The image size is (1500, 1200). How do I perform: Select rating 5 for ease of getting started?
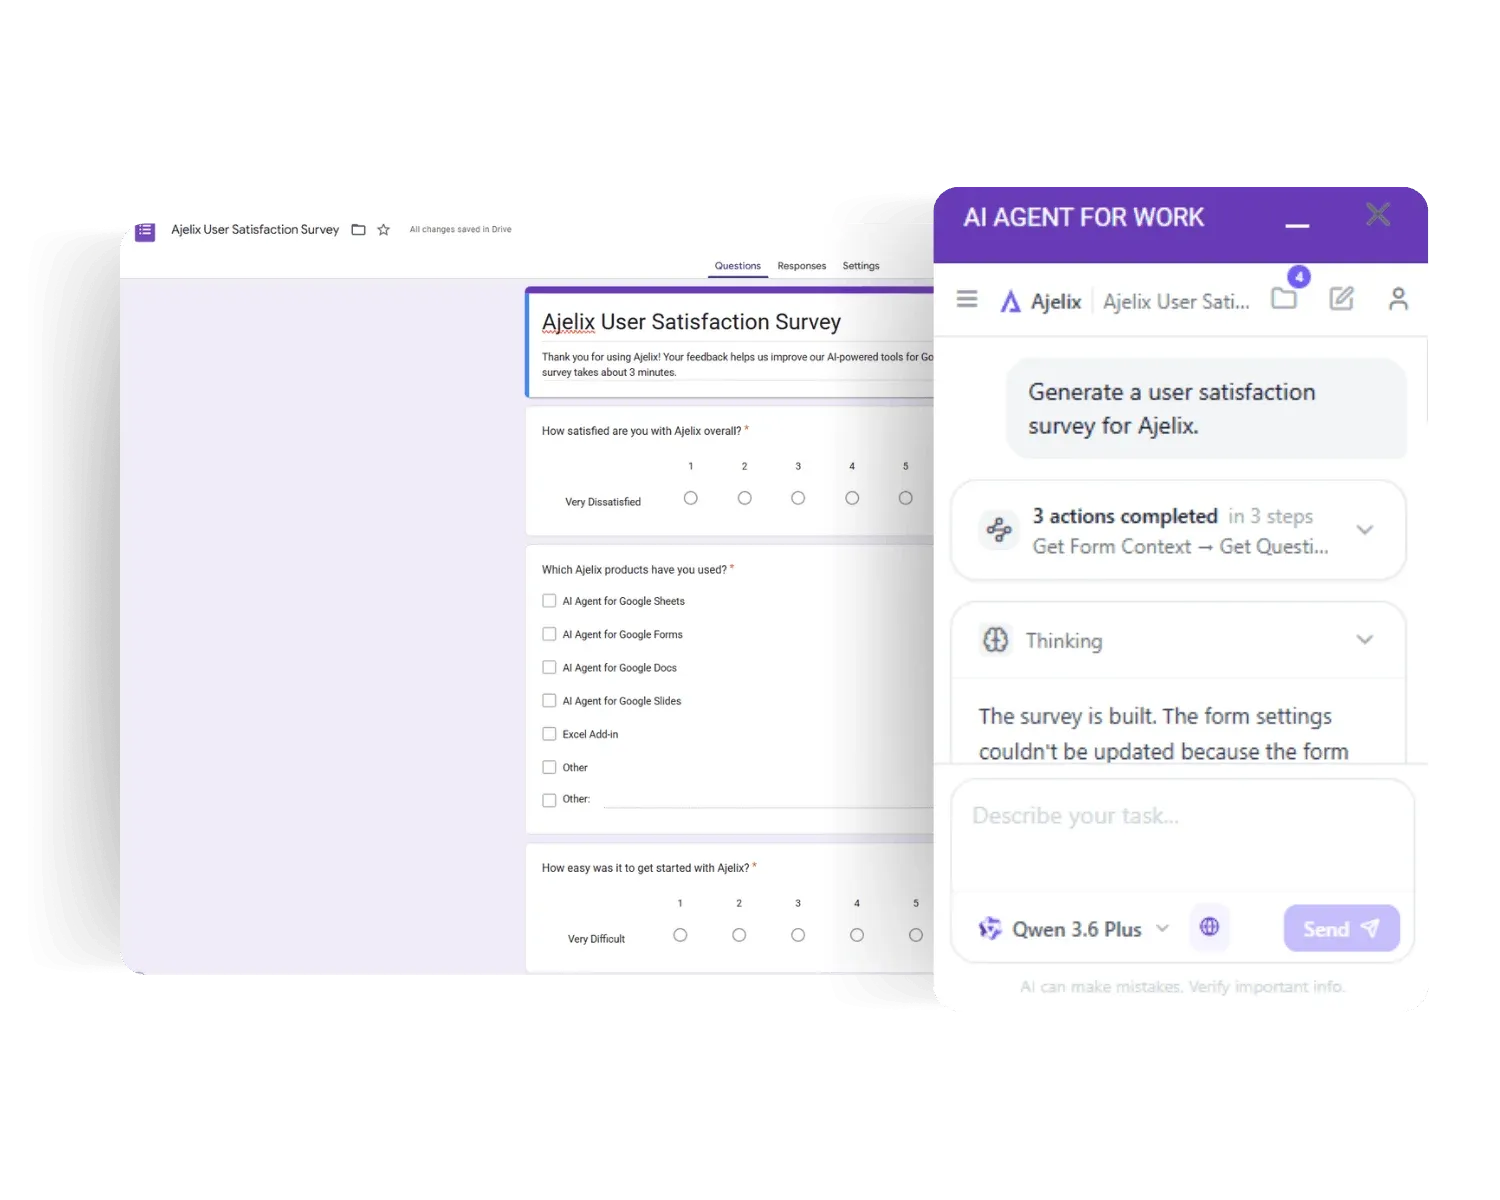pyautogui.click(x=915, y=934)
